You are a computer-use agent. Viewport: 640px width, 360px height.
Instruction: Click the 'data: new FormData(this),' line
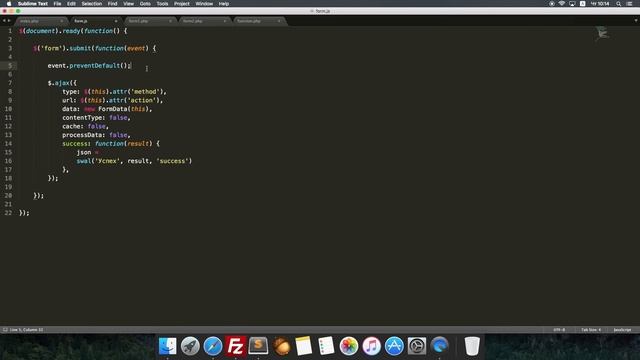(x=107, y=109)
